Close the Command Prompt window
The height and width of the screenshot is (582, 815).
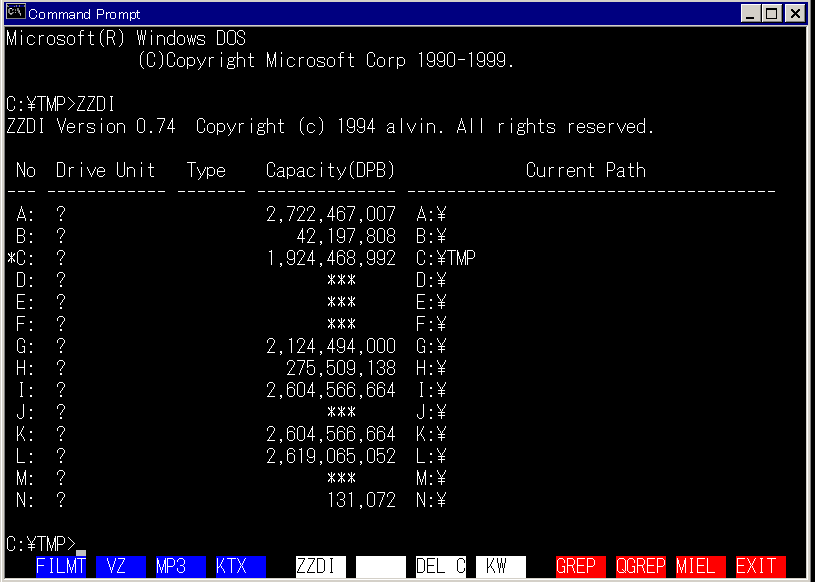794,14
